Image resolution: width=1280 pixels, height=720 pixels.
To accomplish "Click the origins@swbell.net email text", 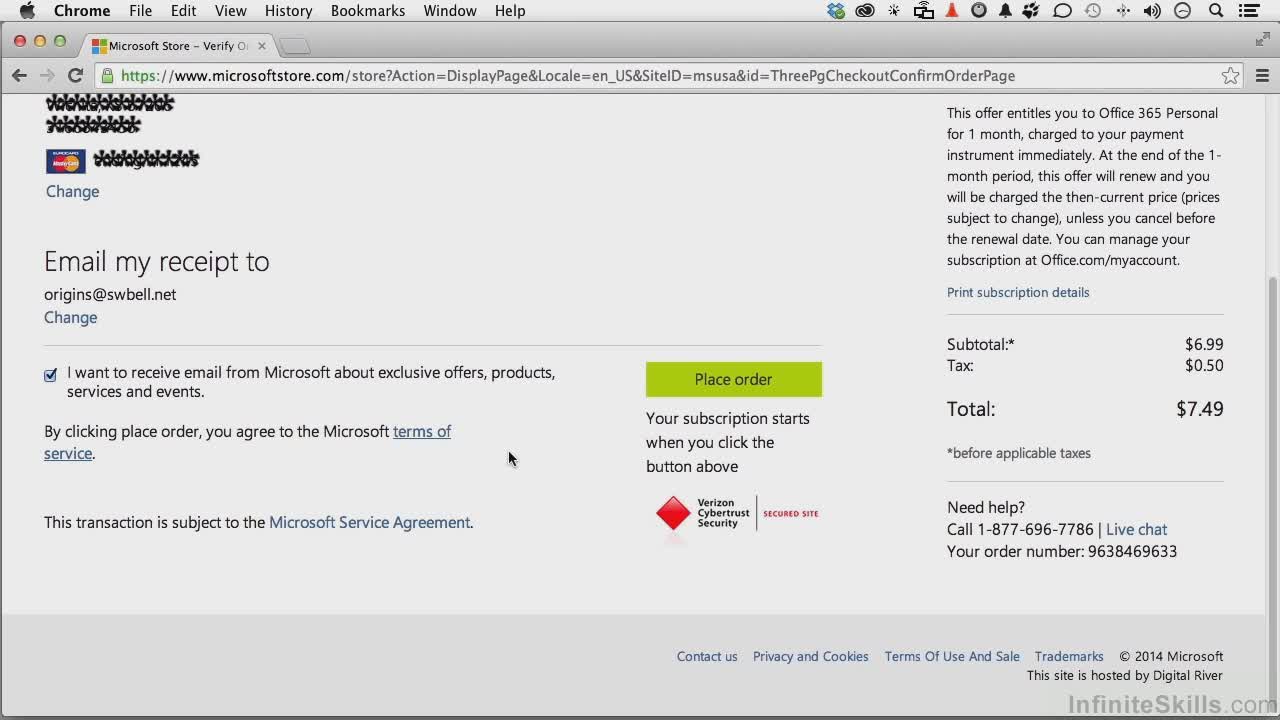I will pyautogui.click(x=110, y=294).
